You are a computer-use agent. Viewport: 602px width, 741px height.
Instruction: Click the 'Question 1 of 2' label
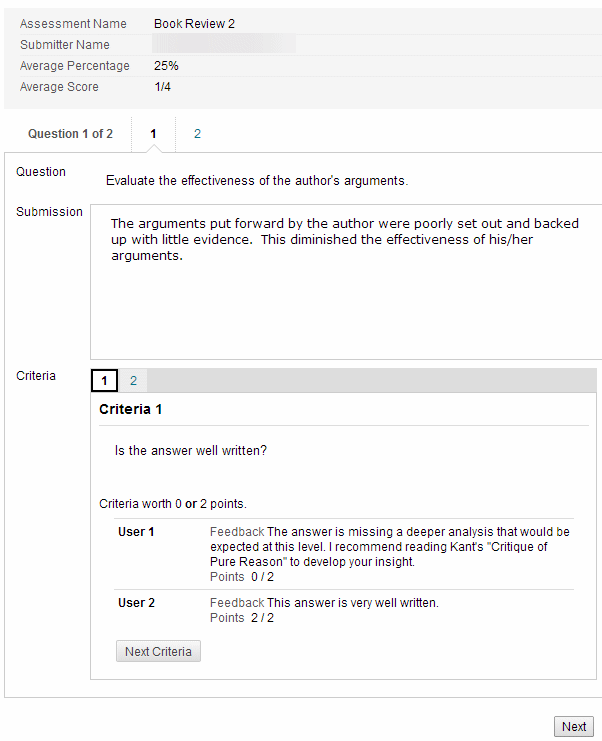70,134
